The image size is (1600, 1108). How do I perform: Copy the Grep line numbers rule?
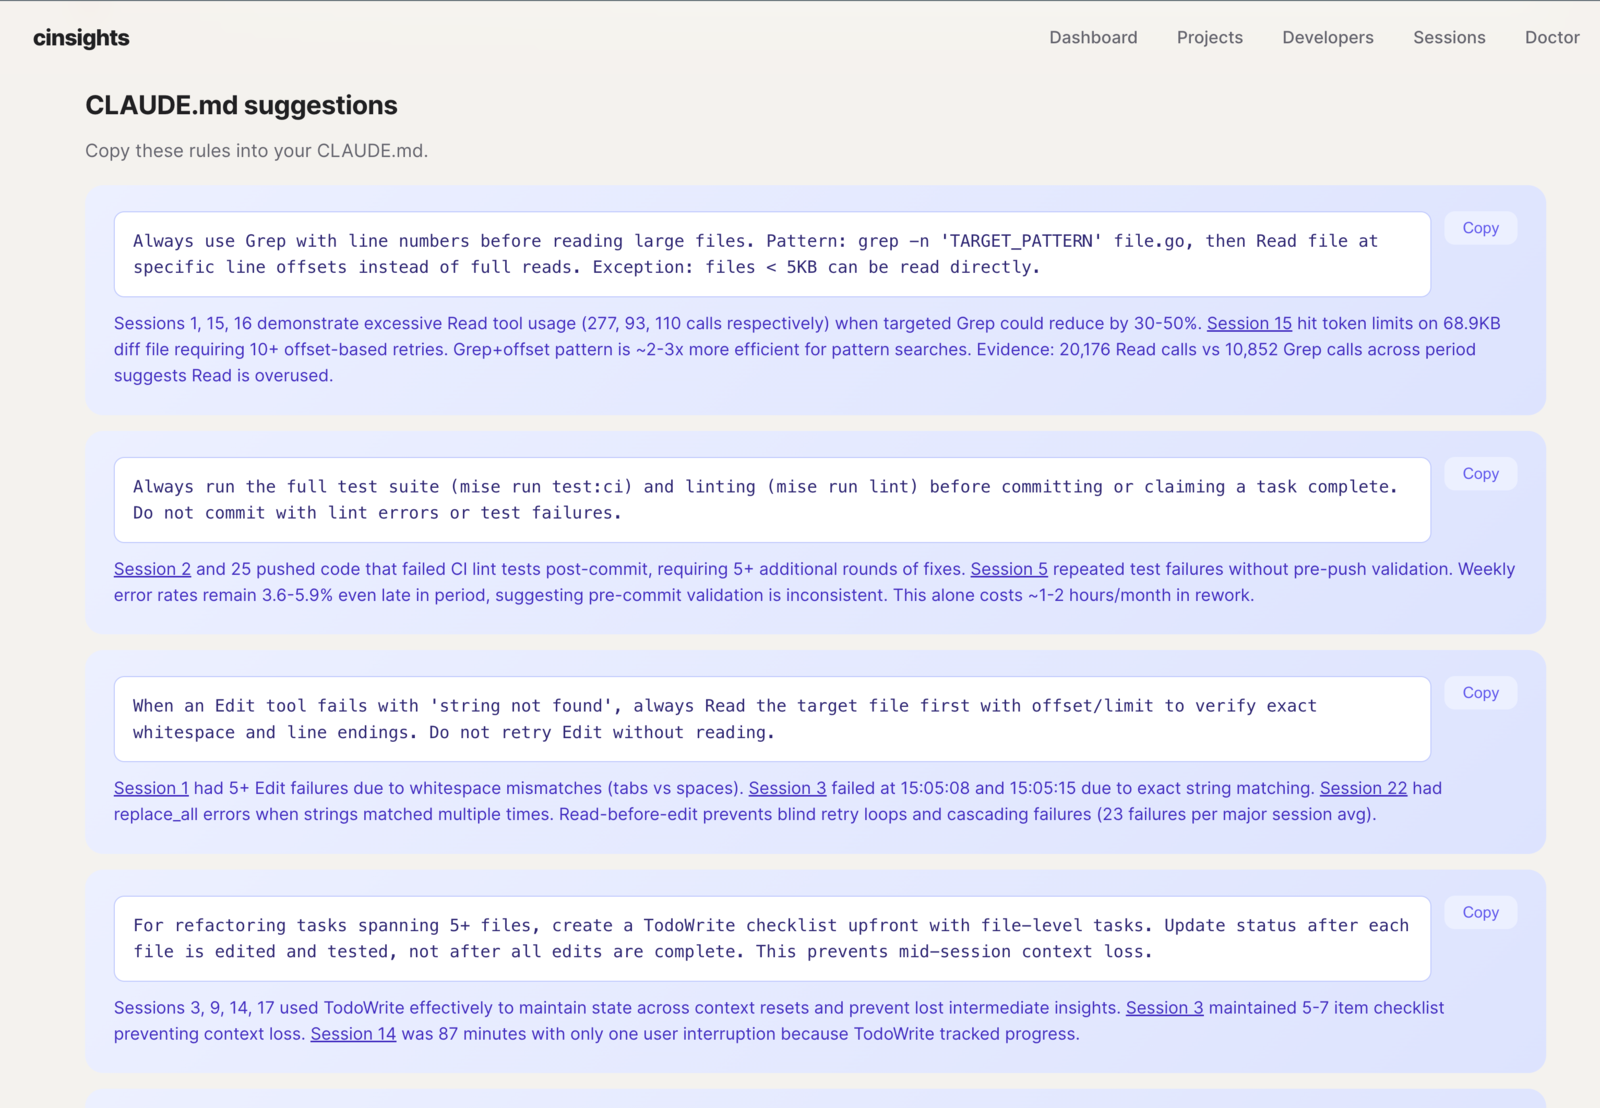pos(1480,227)
